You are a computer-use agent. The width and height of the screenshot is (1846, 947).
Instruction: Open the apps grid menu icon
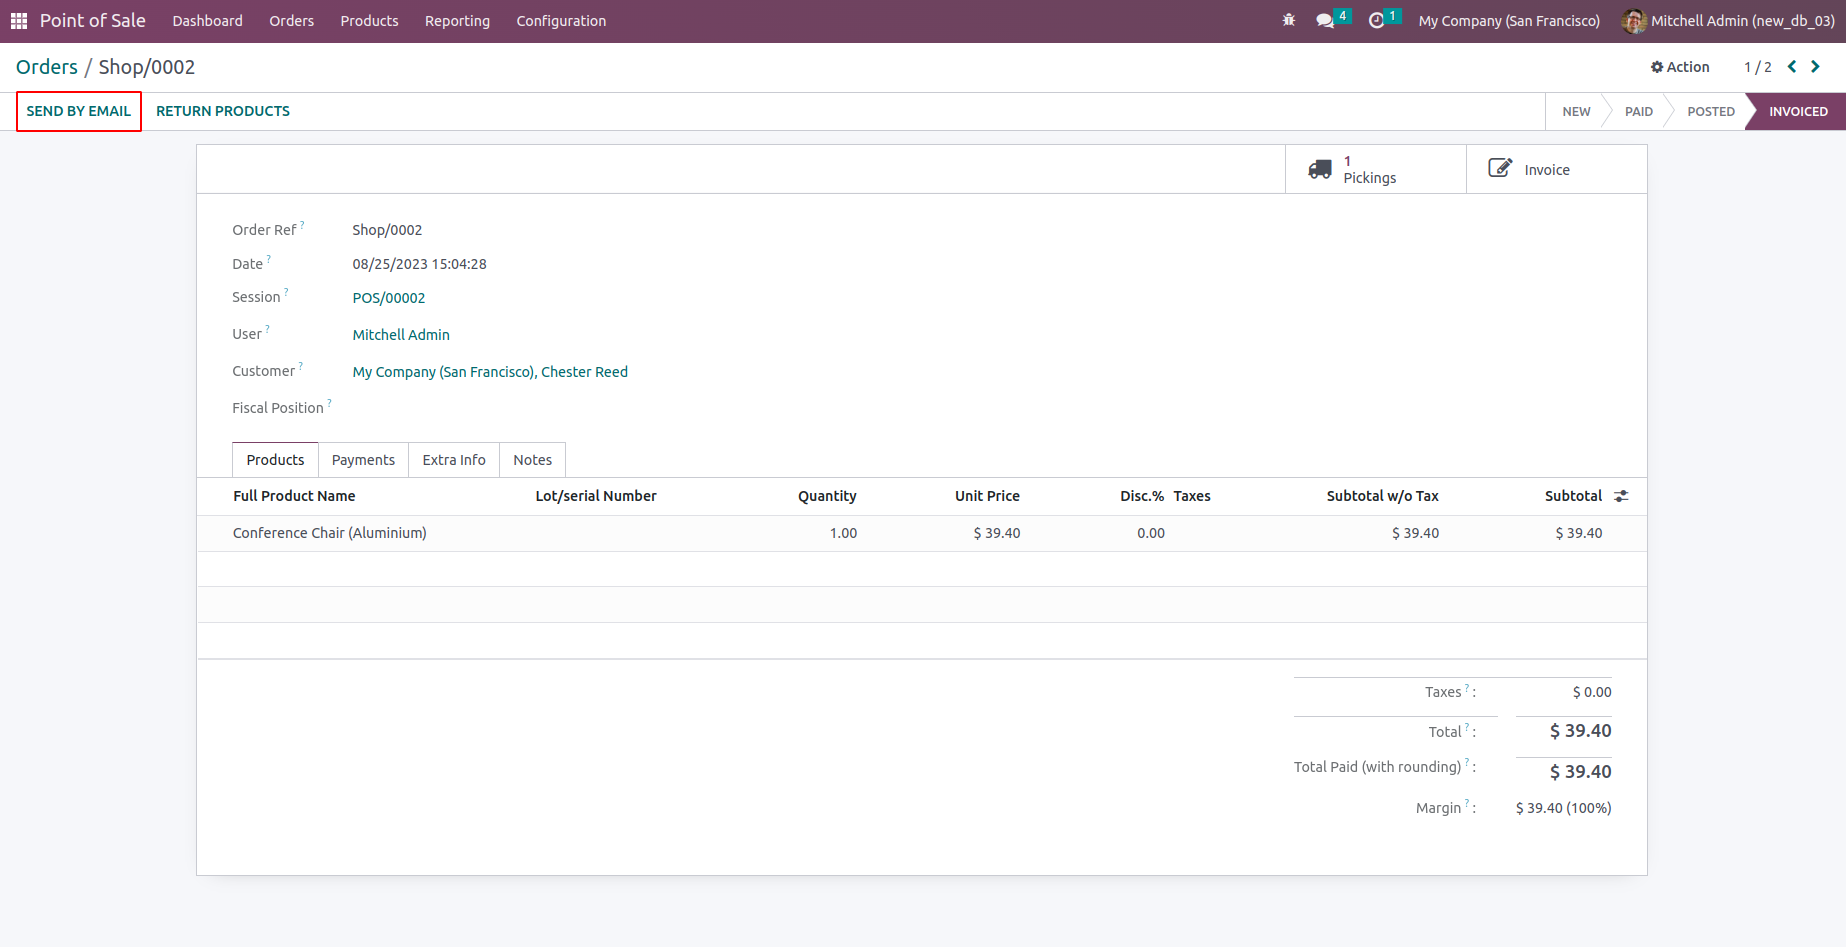tap(19, 21)
